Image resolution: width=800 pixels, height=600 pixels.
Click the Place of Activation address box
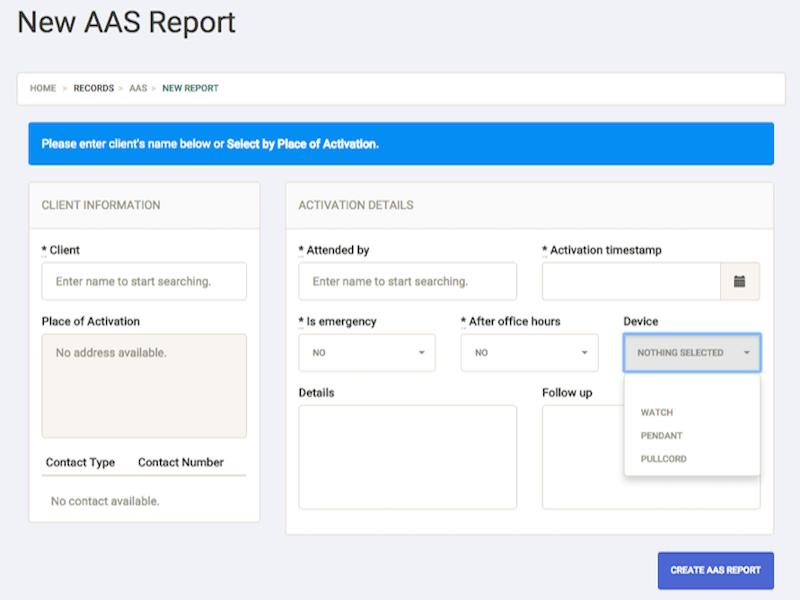[144, 386]
